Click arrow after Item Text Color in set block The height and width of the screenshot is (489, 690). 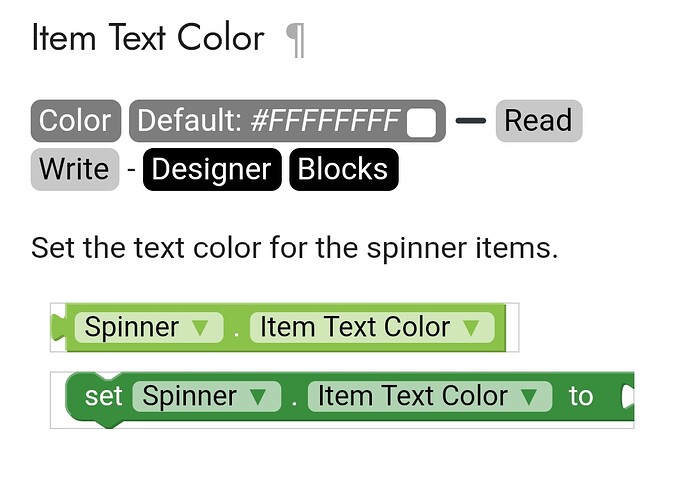(529, 397)
